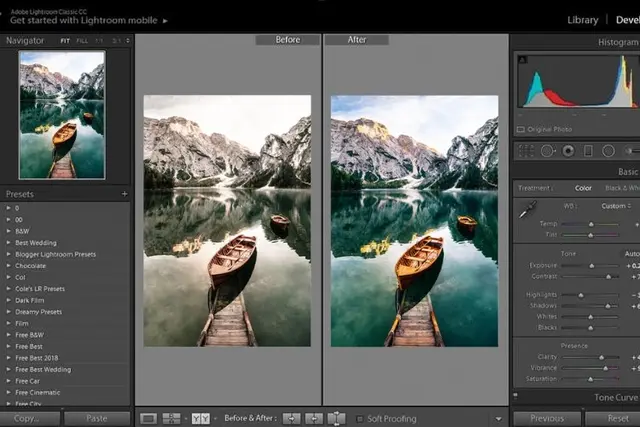The image size is (640, 427).
Task: Select the Spot Removal tool
Action: click(548, 151)
